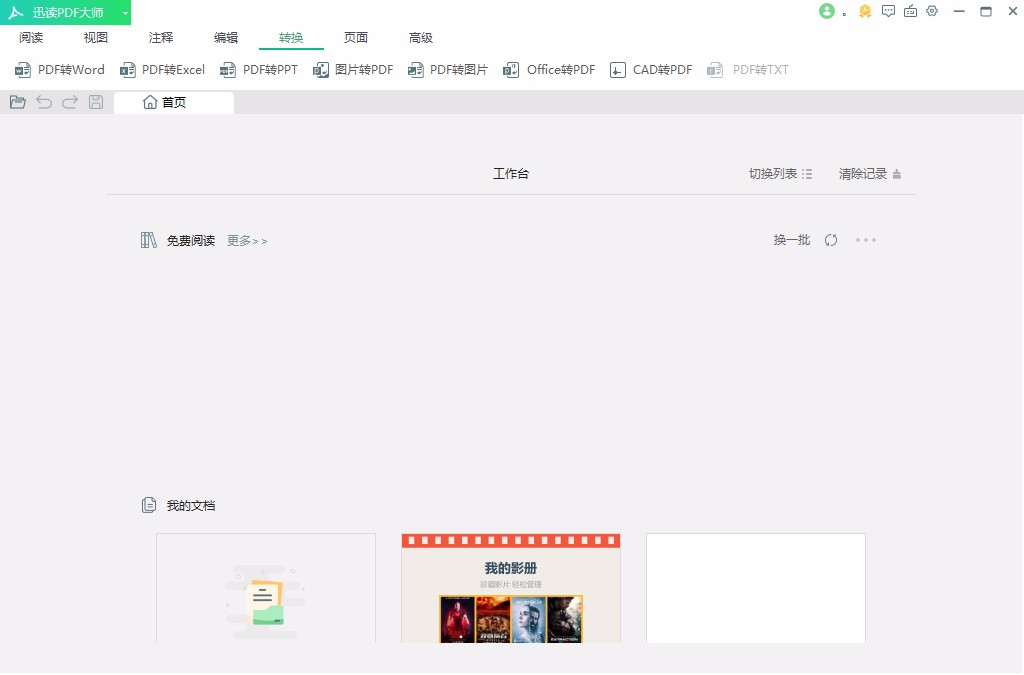Open the ellipsis more options menu
Screen dimensions: 1024x675
point(866,240)
